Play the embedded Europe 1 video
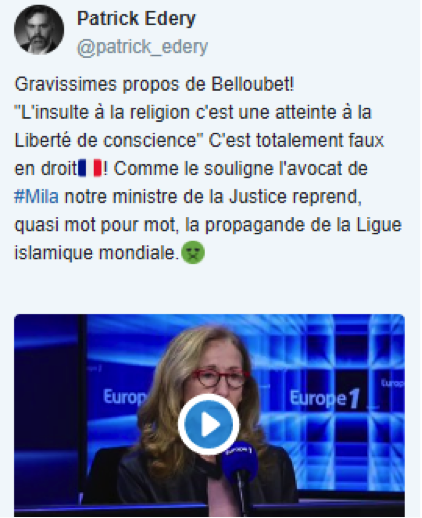 [x=208, y=425]
